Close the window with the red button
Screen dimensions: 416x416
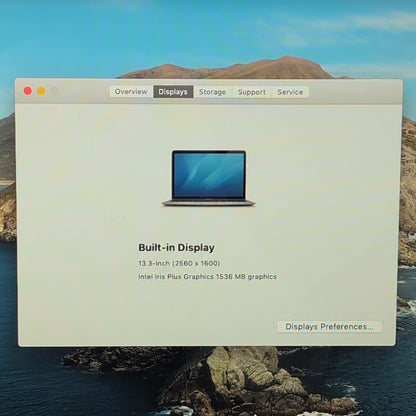[x=28, y=91]
